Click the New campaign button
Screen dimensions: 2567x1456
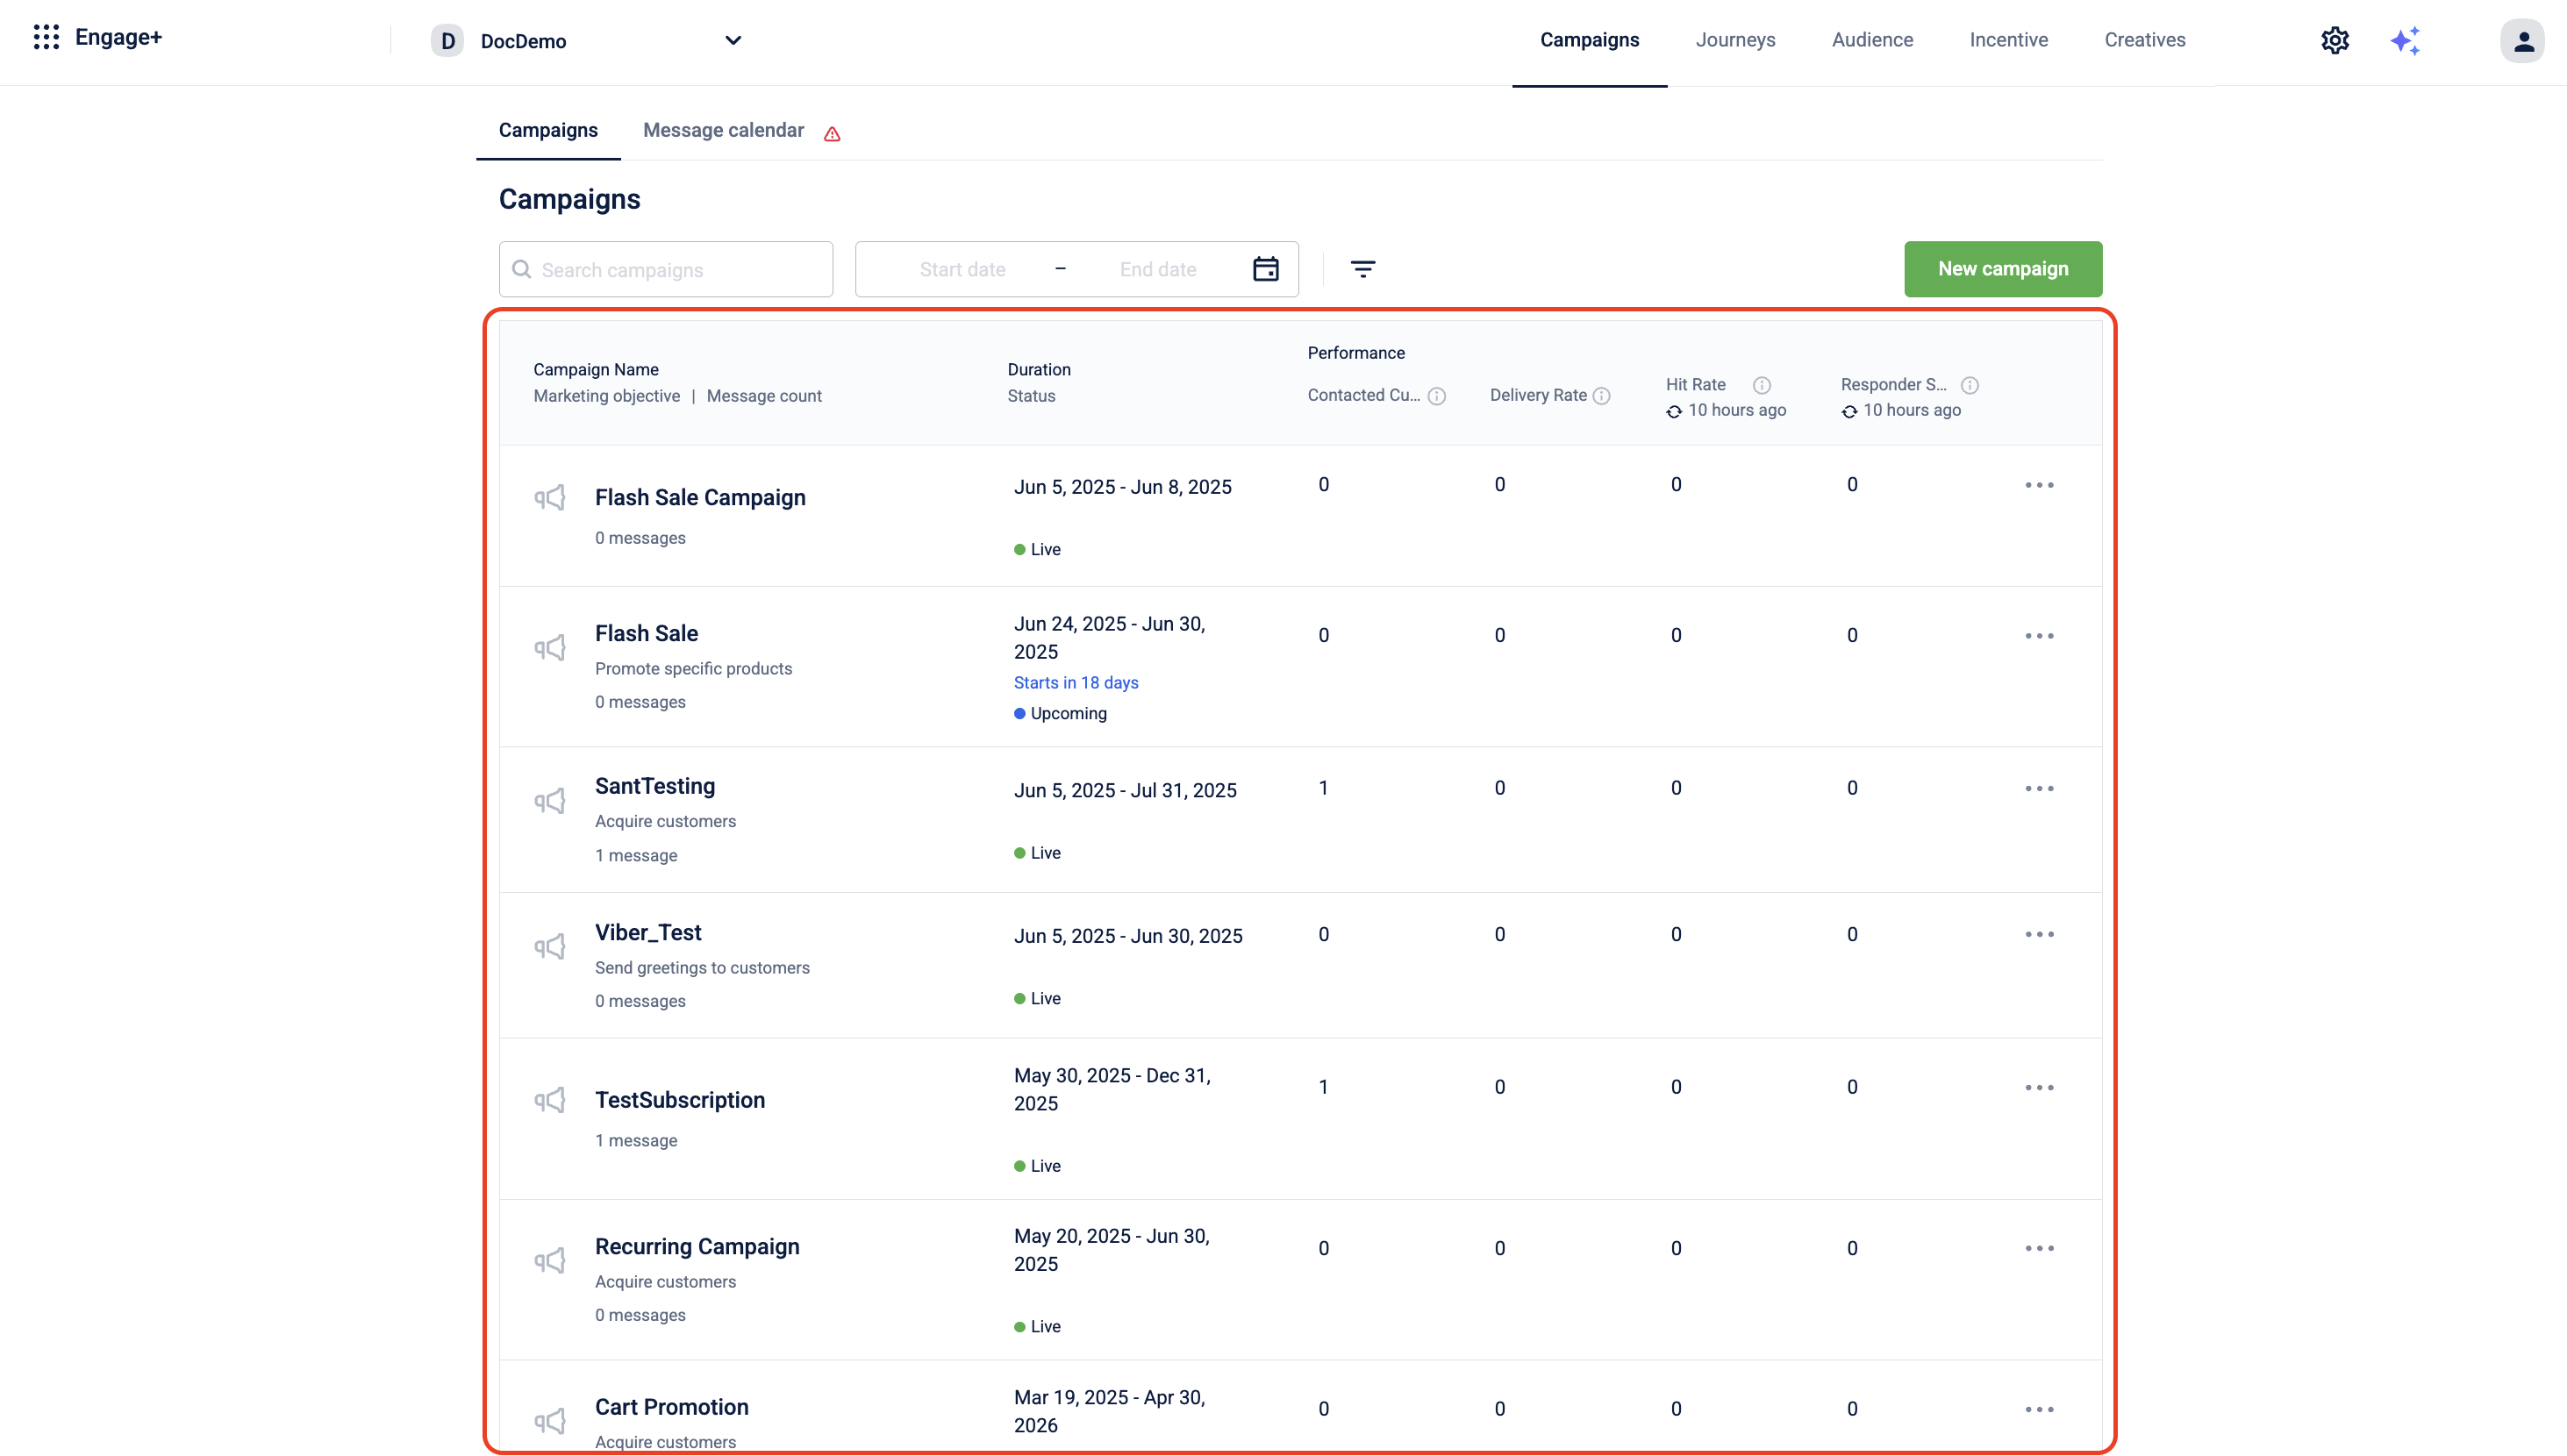tap(2003, 269)
